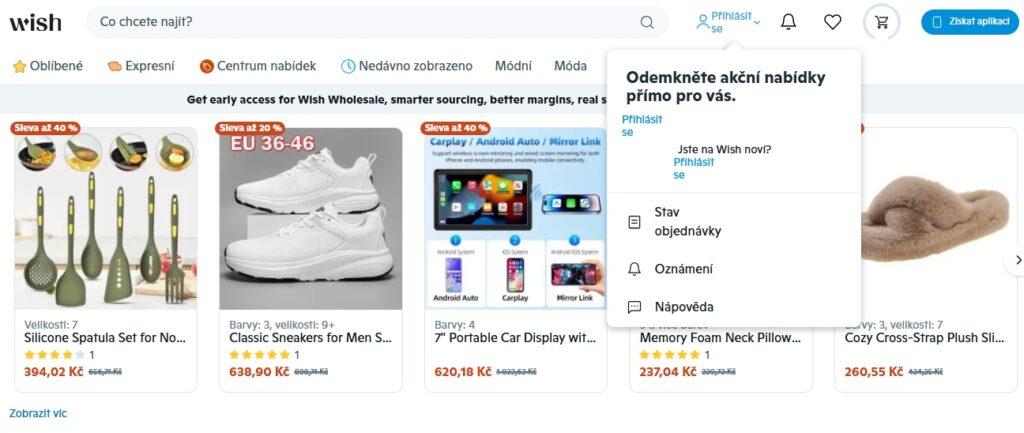Open the notifications bell in header
Viewport: 1024px width, 433px height.
(x=788, y=22)
